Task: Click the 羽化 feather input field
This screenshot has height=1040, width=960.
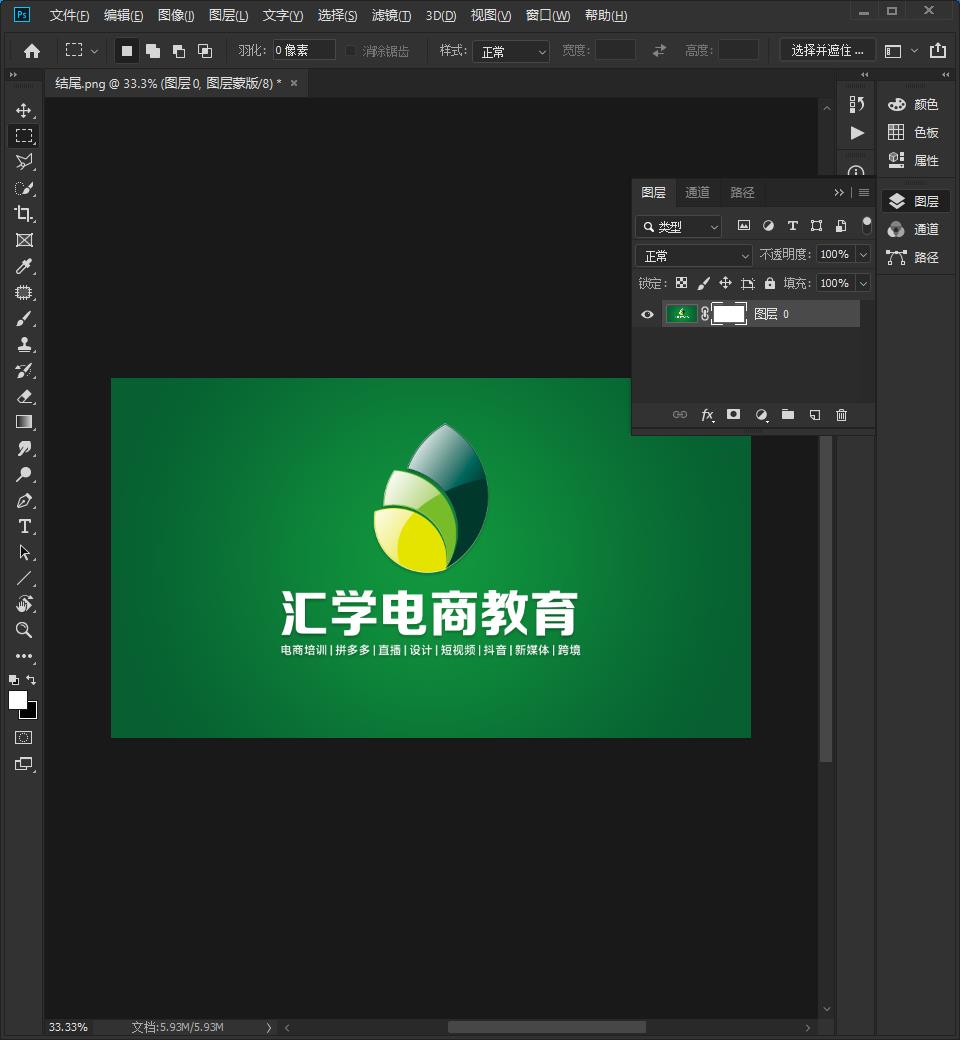Action: click(304, 50)
